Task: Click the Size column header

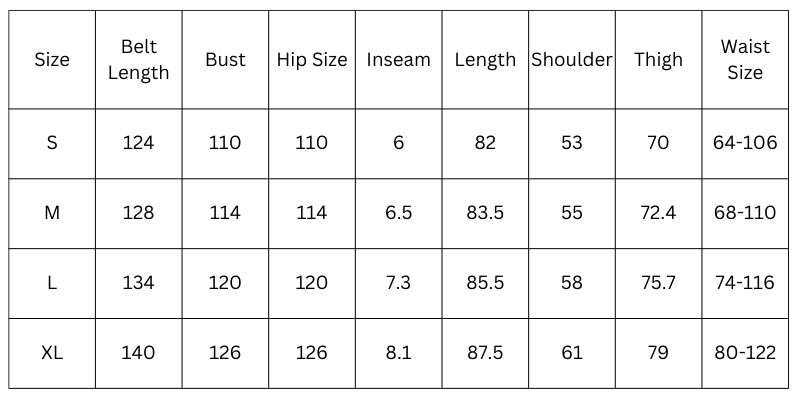Action: pyautogui.click(x=52, y=60)
